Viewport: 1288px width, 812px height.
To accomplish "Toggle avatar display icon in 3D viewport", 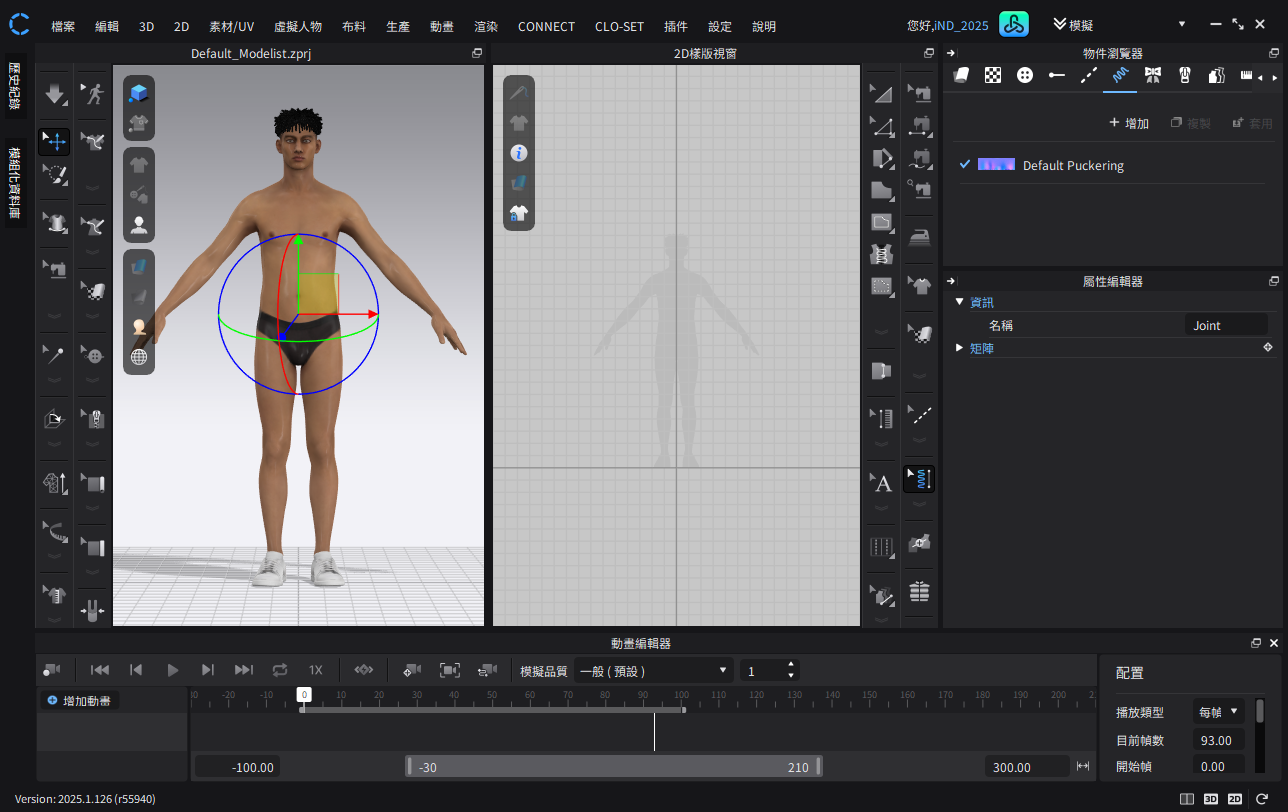I will (x=139, y=223).
